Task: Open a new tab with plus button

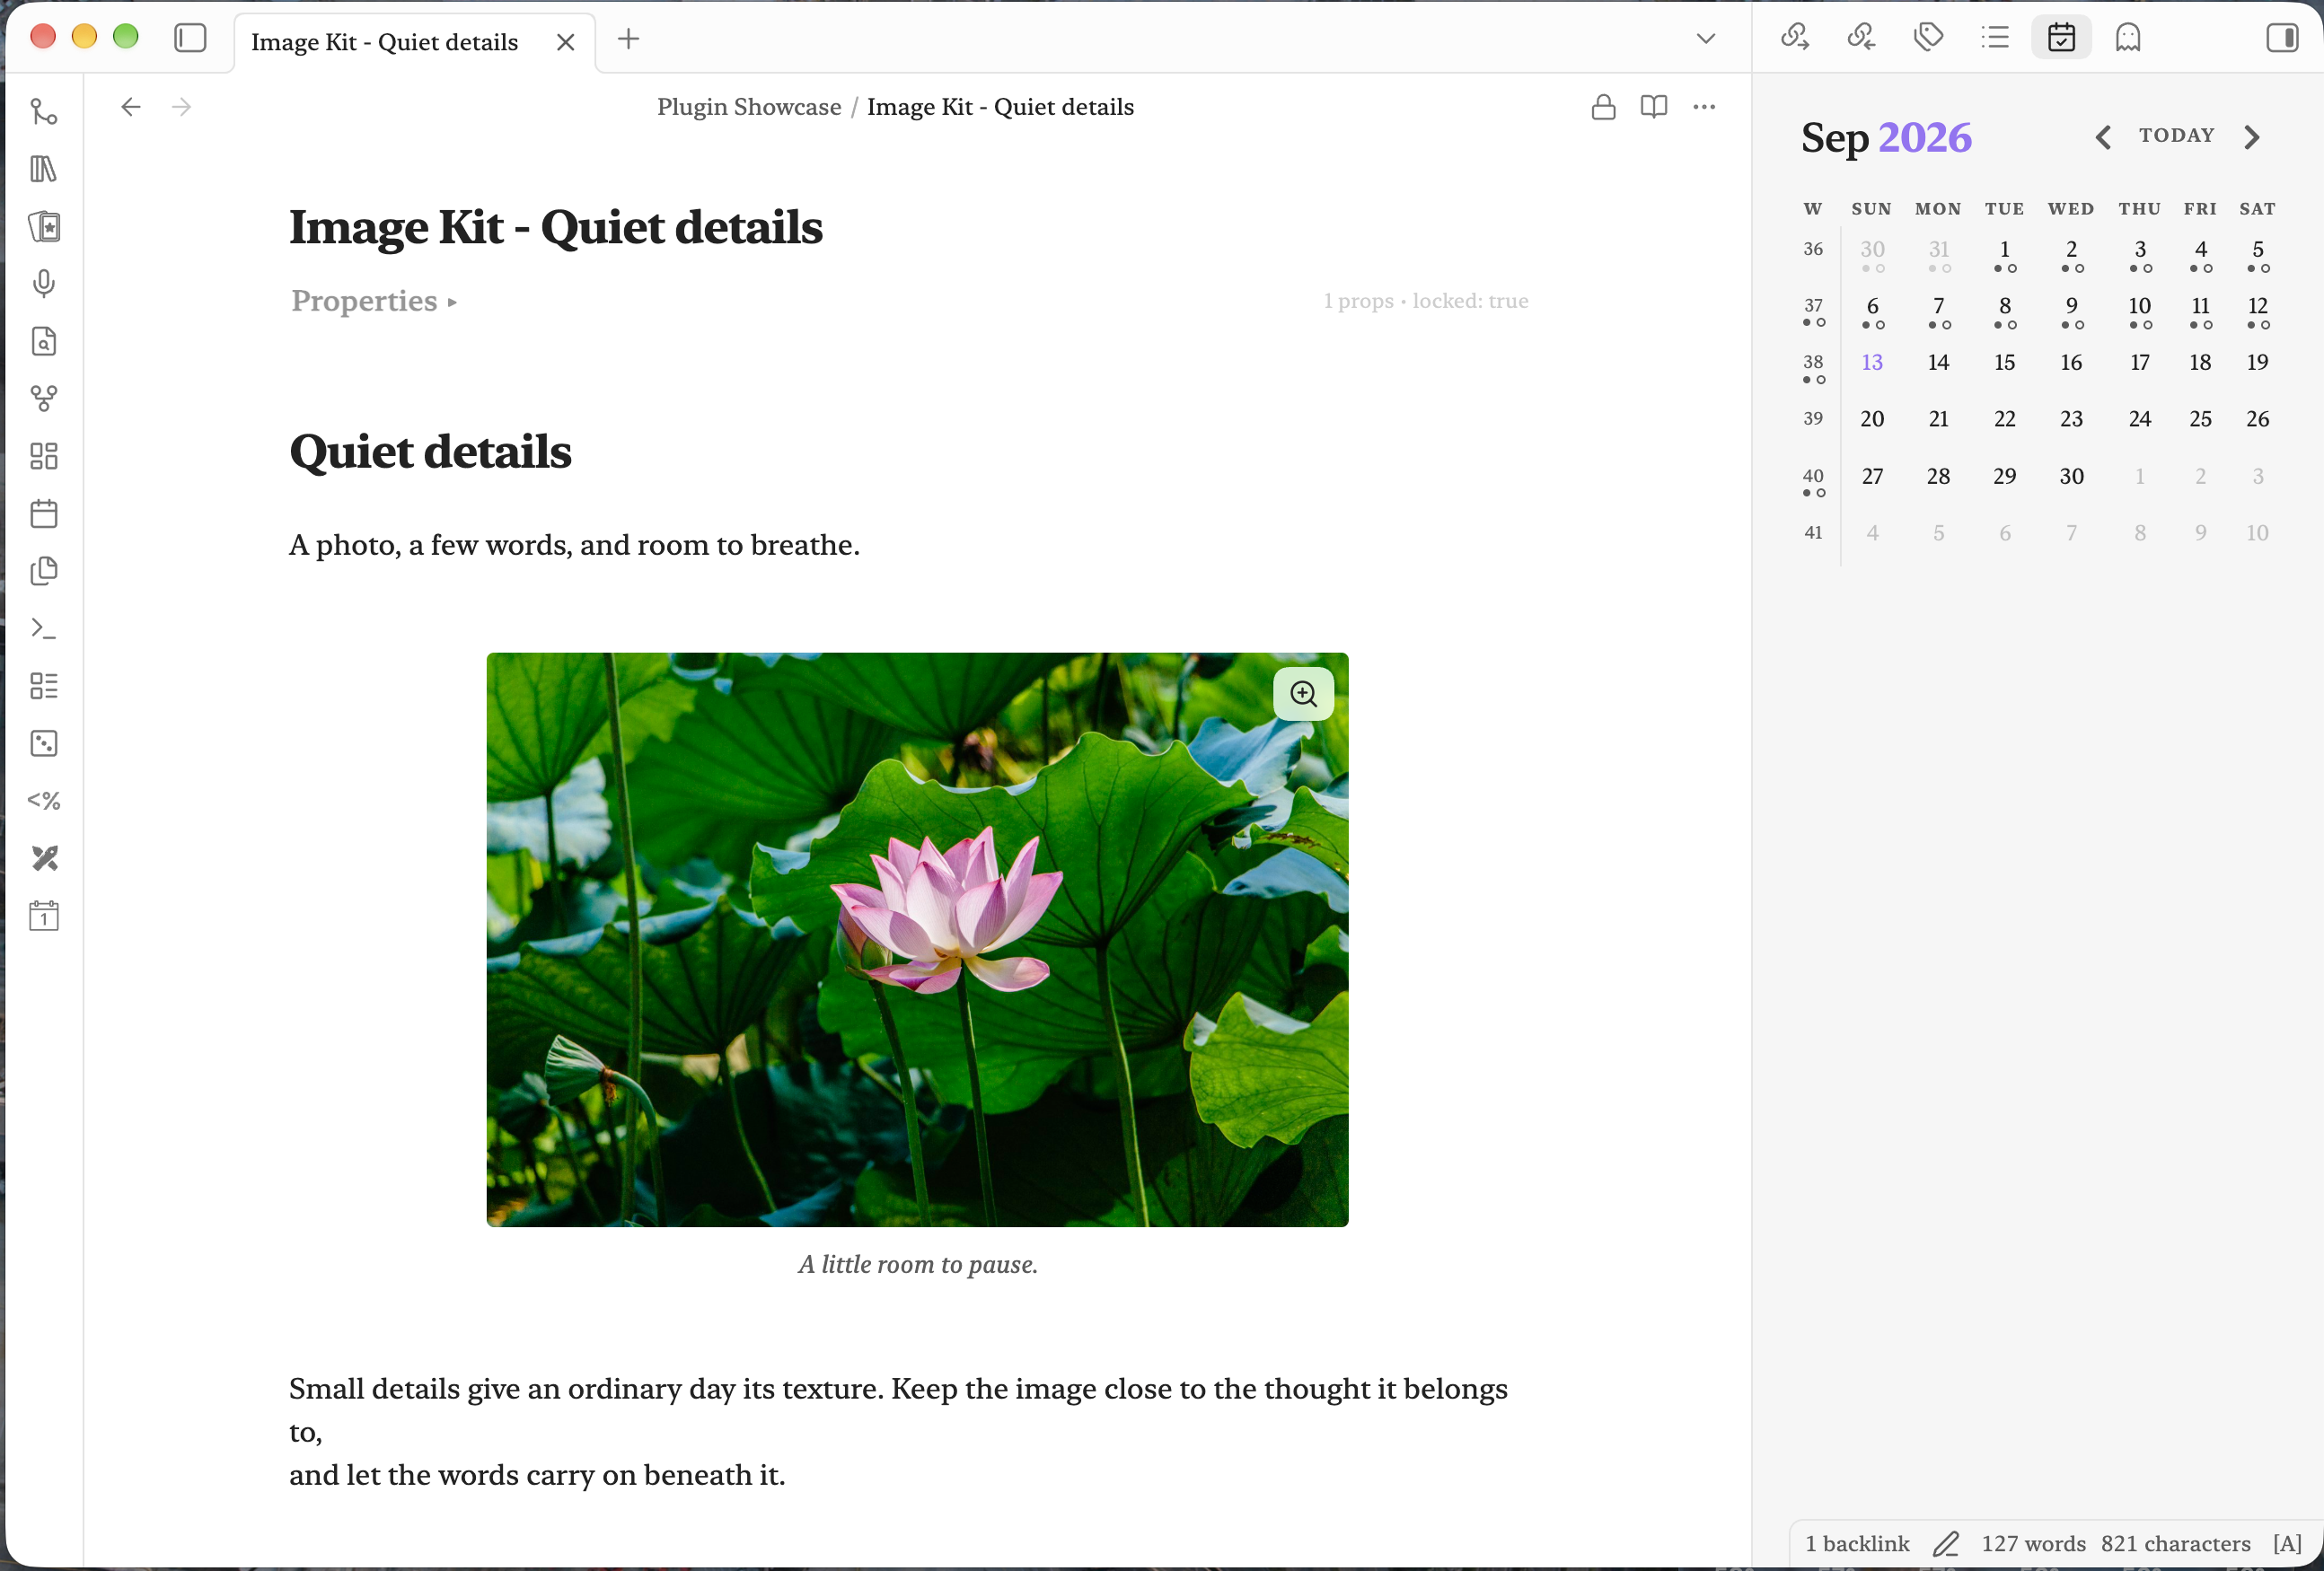Action: tap(628, 39)
